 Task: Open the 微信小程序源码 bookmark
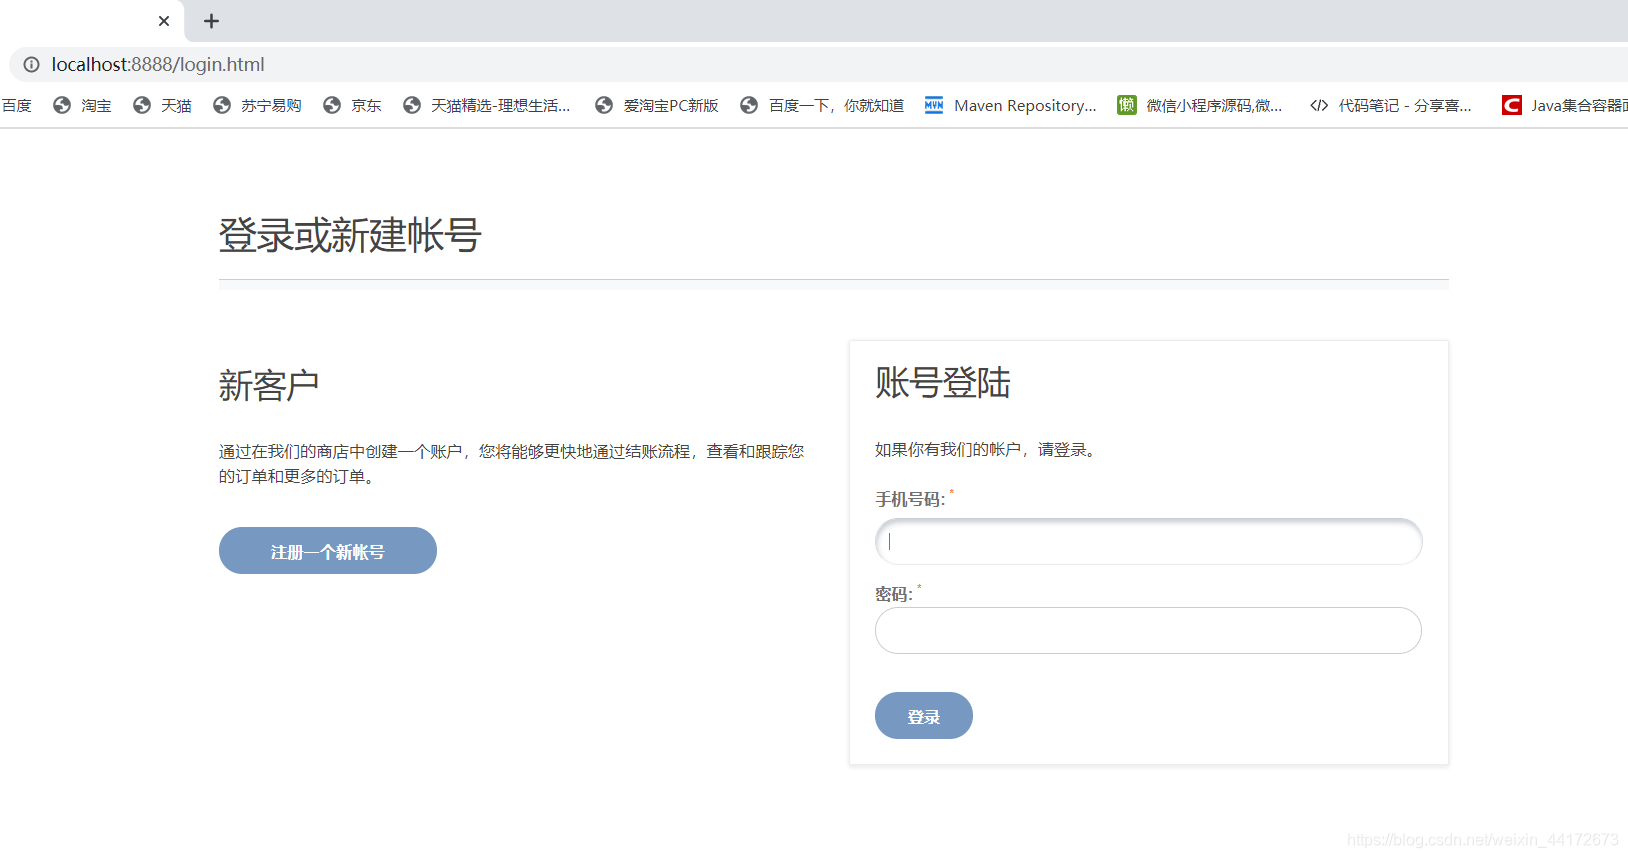1200,105
